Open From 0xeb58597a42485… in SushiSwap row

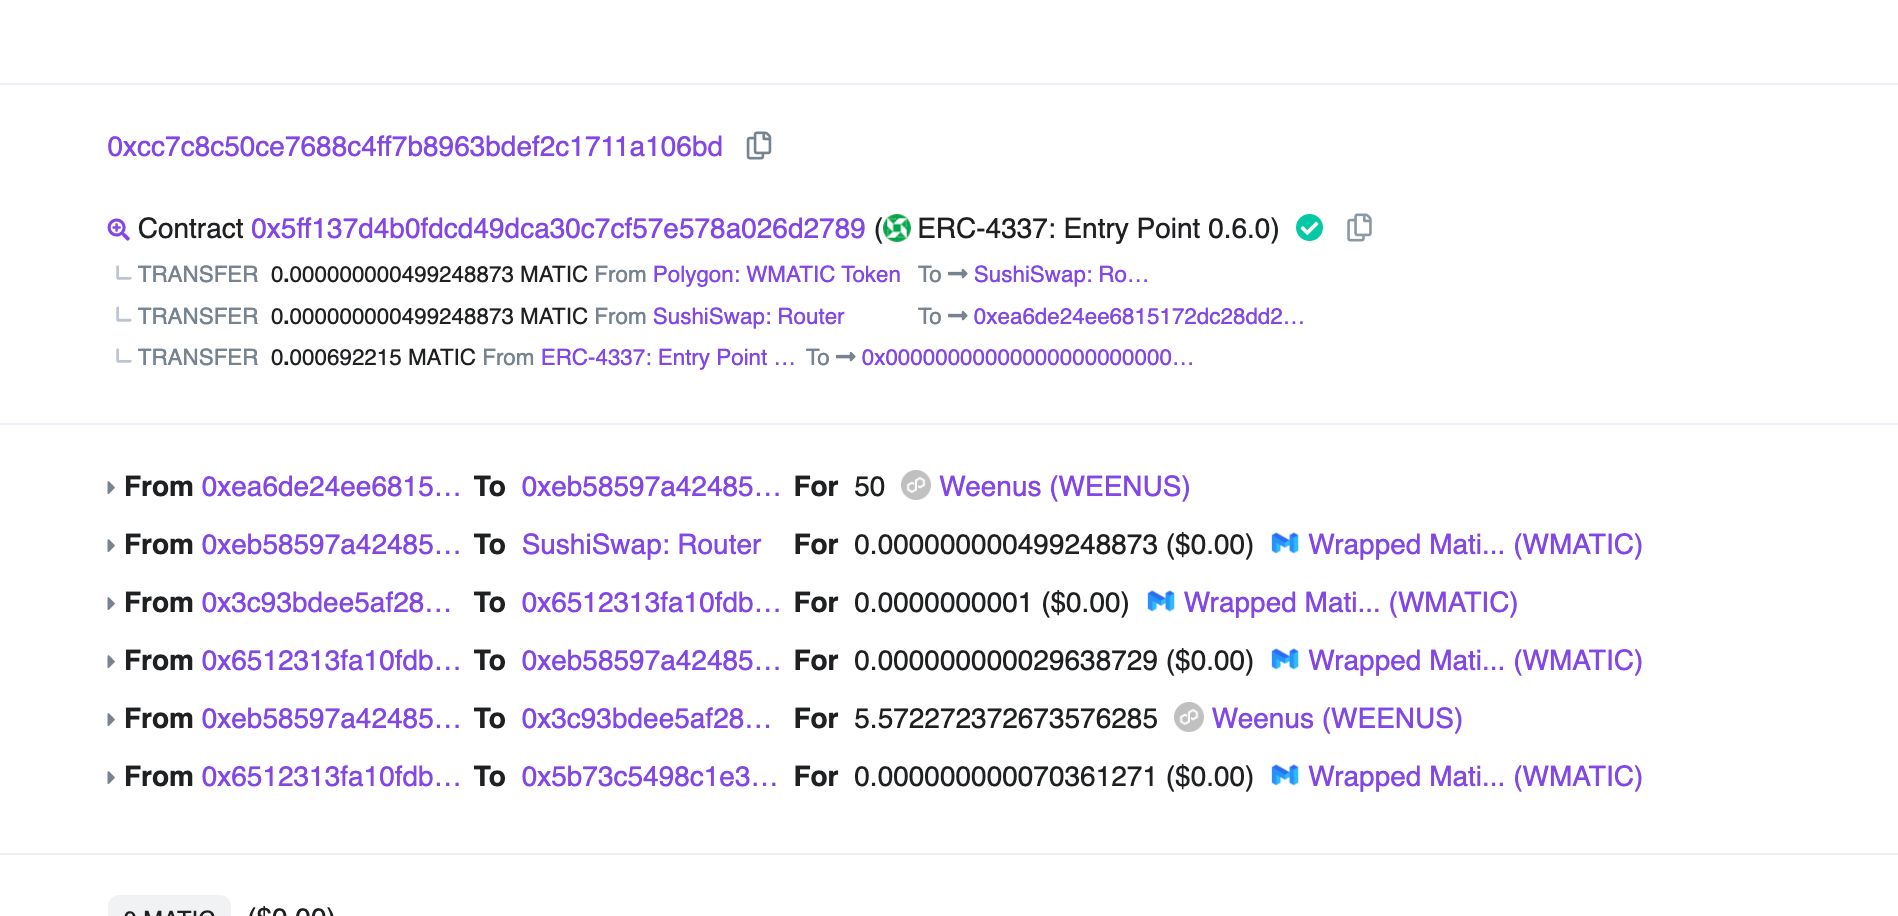click(x=331, y=544)
